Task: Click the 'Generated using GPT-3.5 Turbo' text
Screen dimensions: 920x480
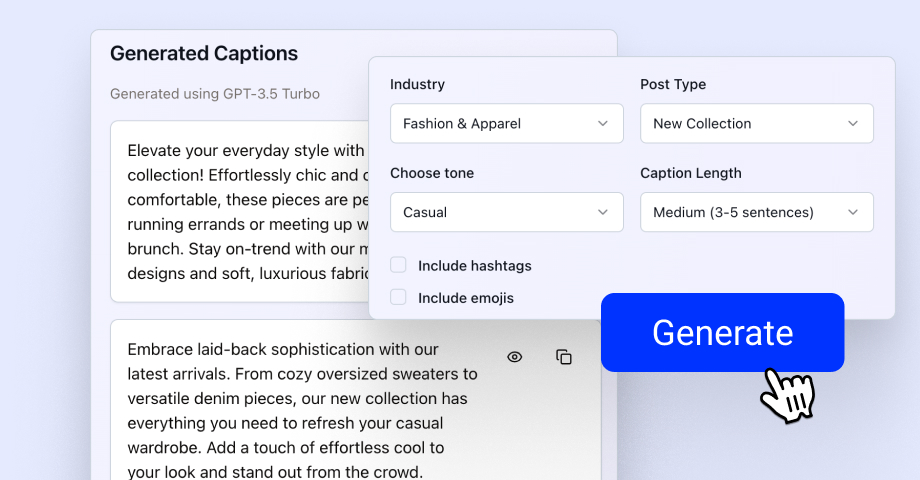Action: pyautogui.click(x=215, y=94)
